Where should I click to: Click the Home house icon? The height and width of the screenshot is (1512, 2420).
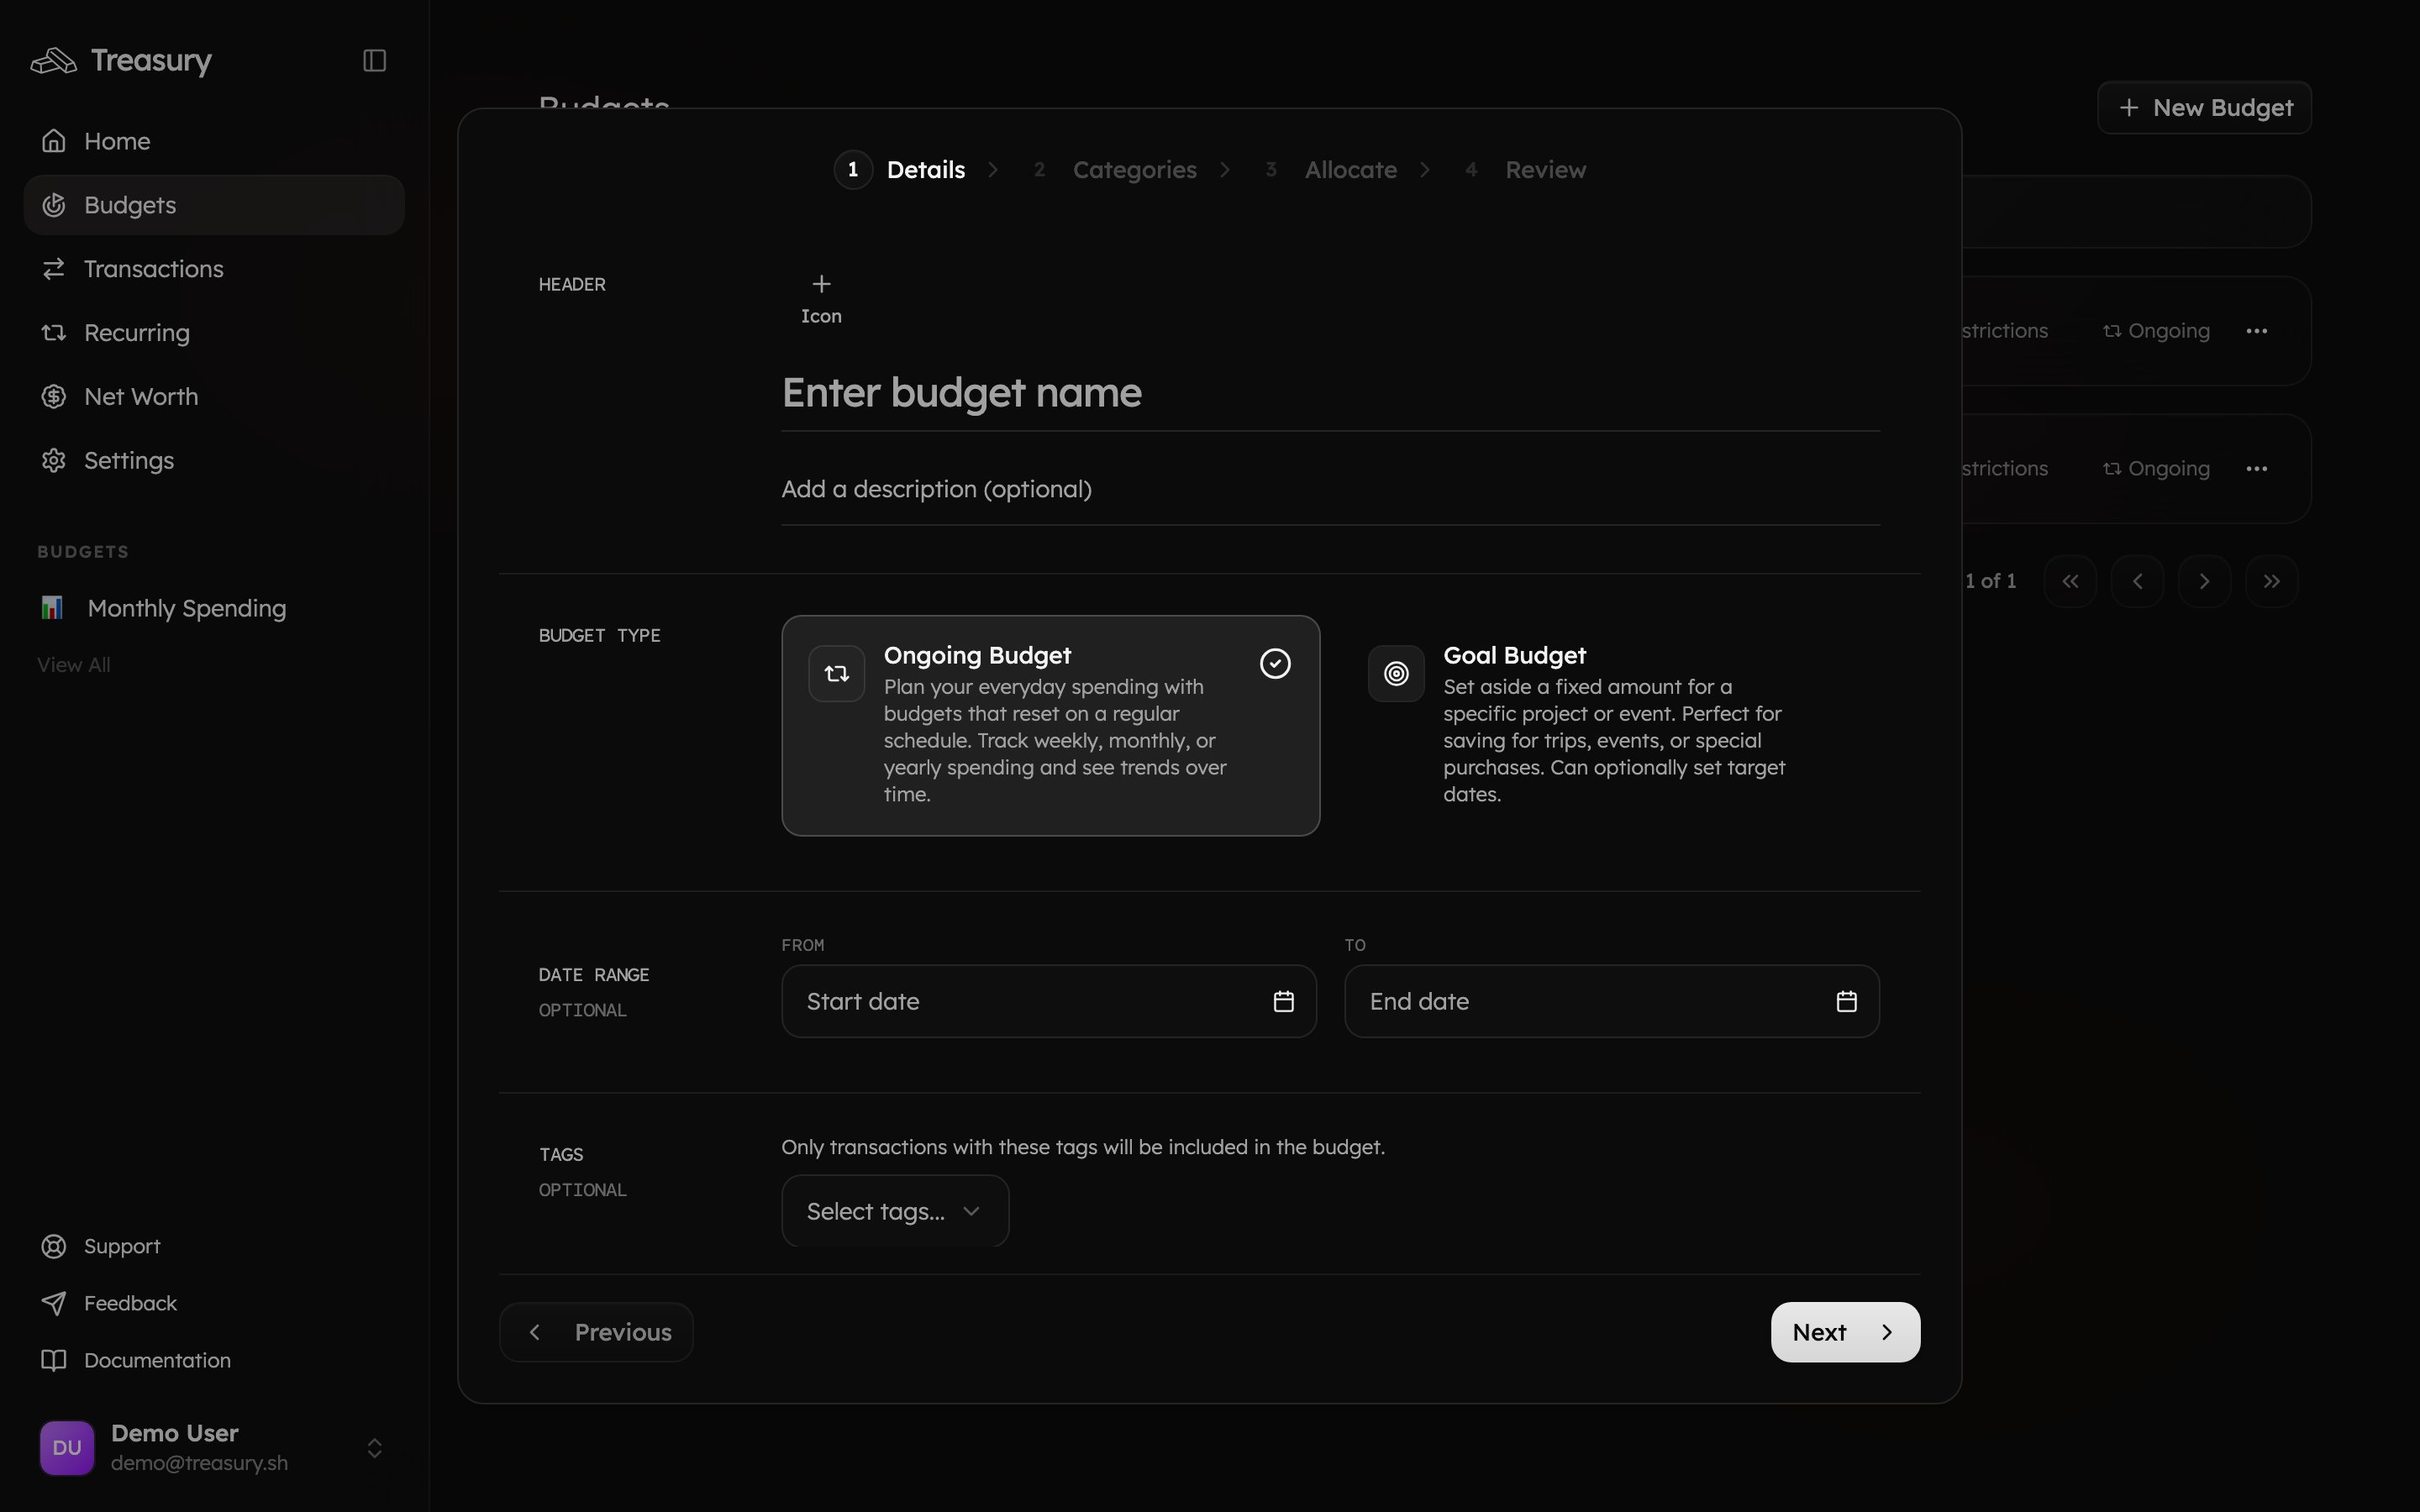point(54,141)
